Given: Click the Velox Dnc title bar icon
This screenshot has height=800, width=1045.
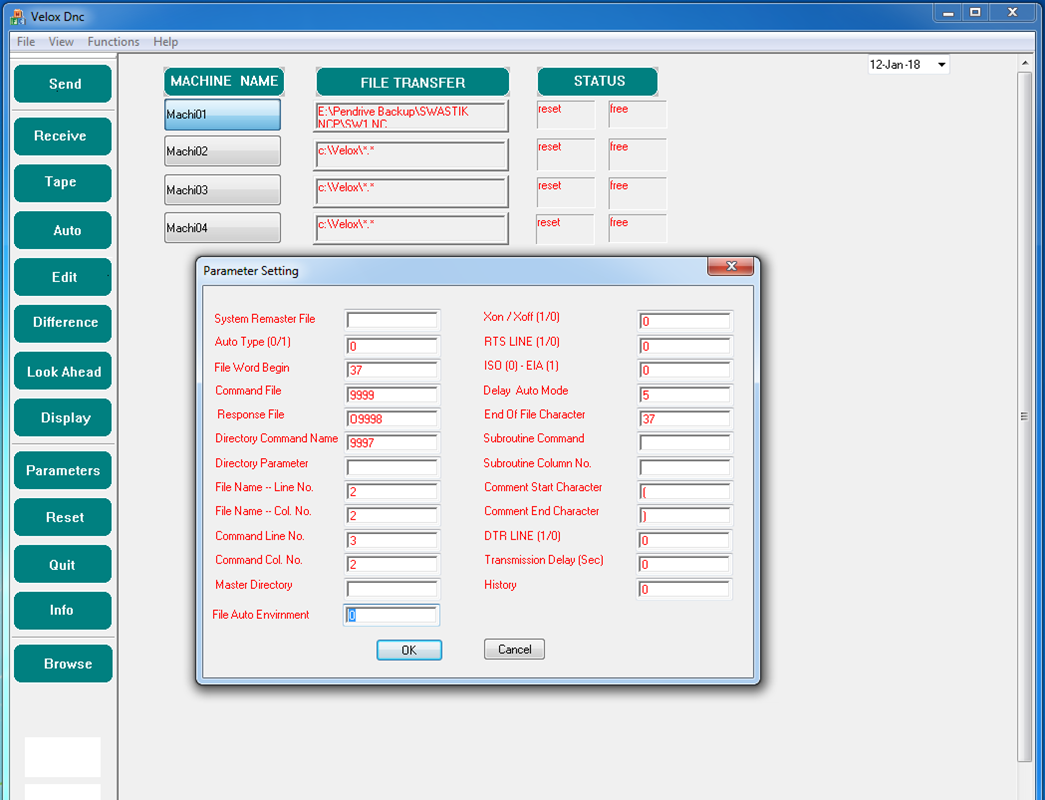Looking at the screenshot, I should pos(16,17).
